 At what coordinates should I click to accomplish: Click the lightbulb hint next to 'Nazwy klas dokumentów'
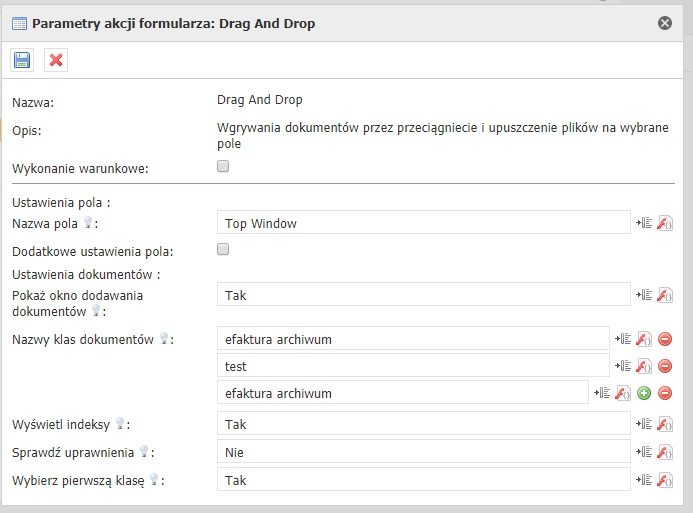coord(164,340)
